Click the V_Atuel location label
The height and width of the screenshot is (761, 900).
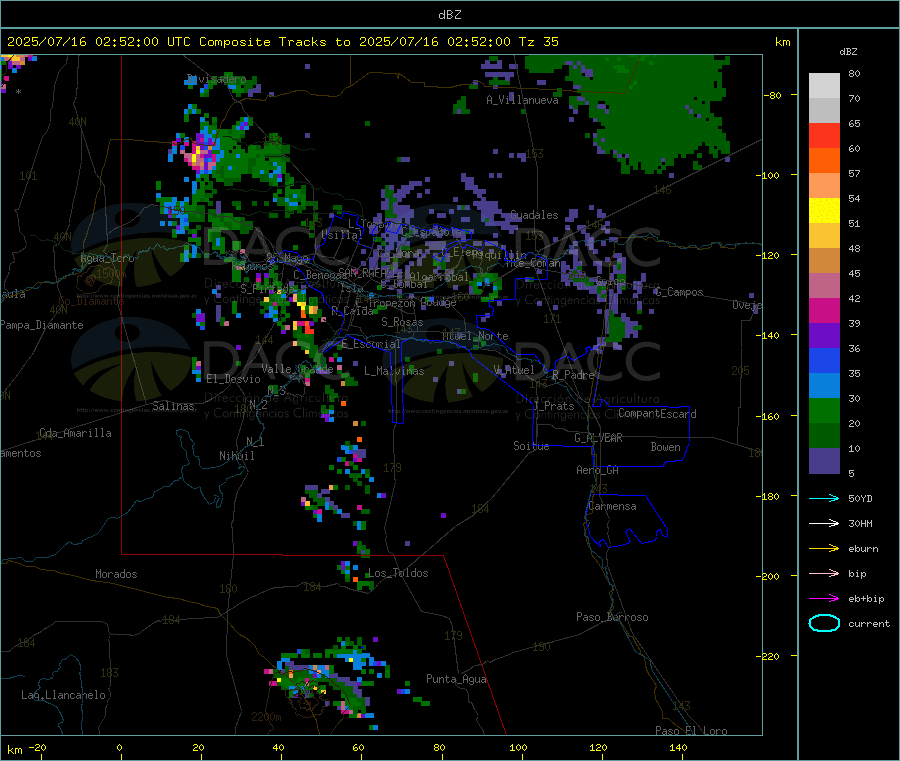pyautogui.click(x=514, y=371)
